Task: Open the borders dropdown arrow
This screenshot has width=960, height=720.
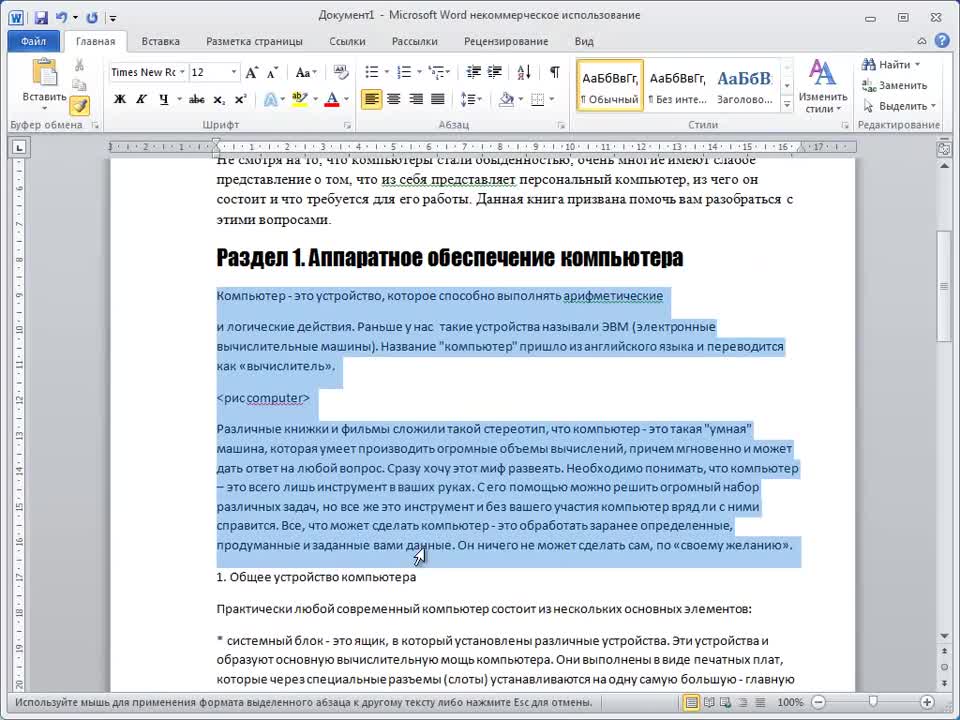Action: [x=552, y=99]
